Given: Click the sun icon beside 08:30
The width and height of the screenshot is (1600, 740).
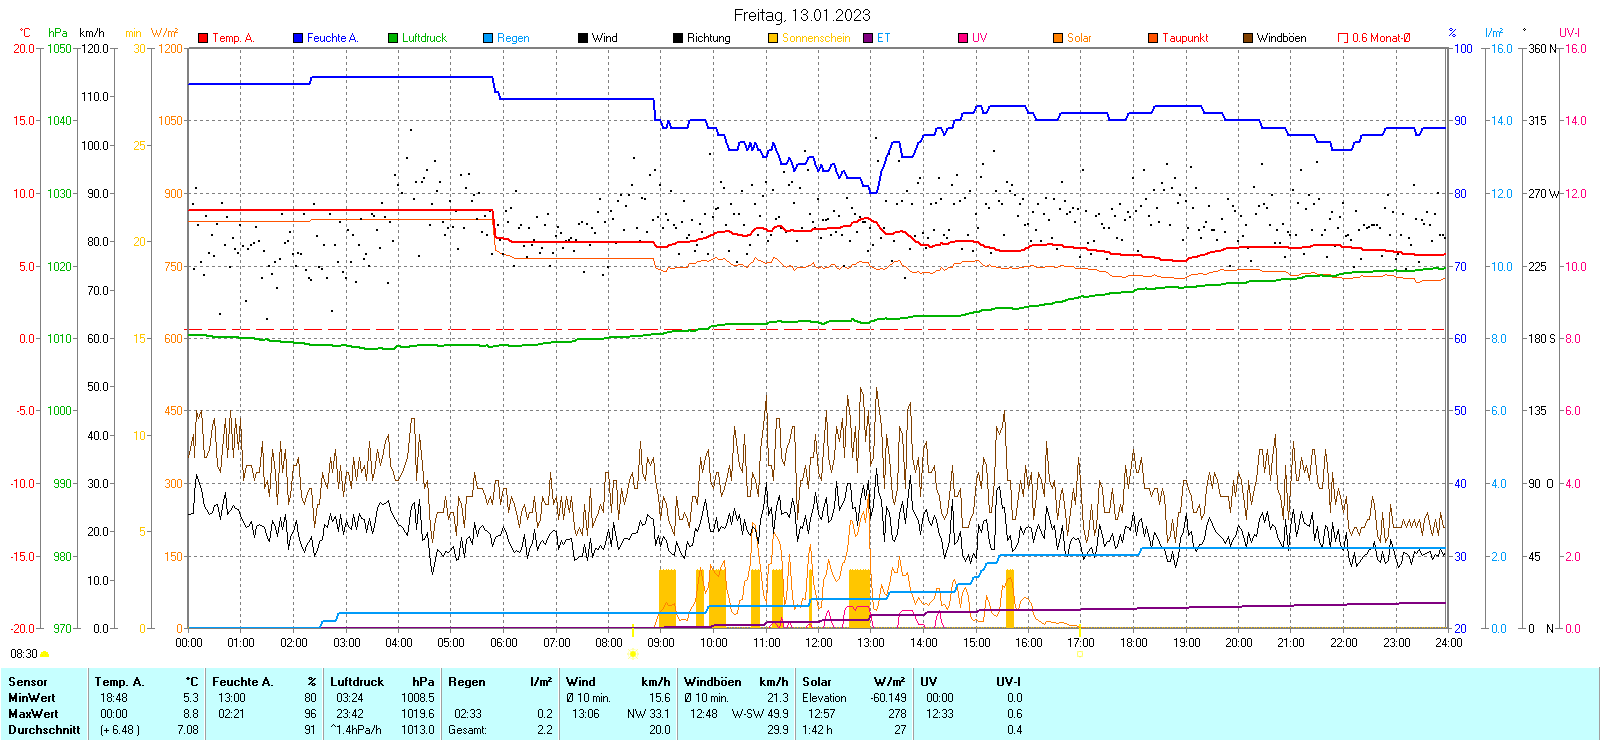Looking at the screenshot, I should click(x=45, y=654).
